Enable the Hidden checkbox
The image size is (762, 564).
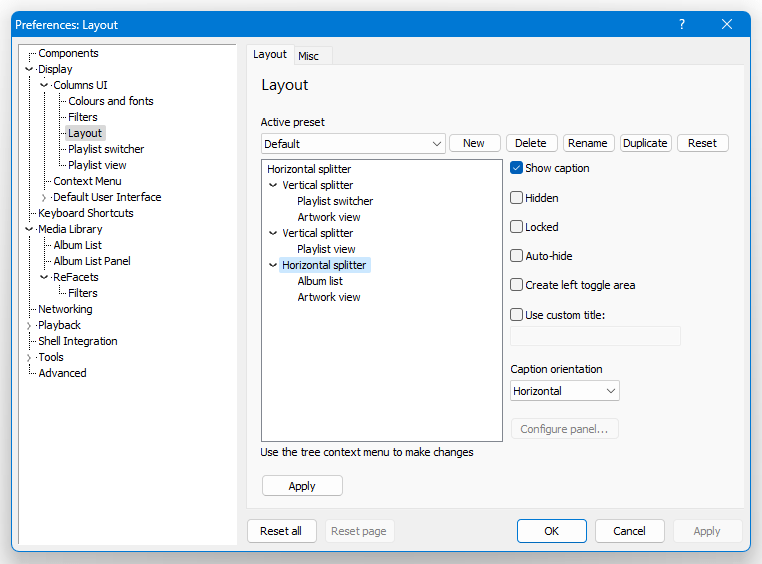coord(516,198)
